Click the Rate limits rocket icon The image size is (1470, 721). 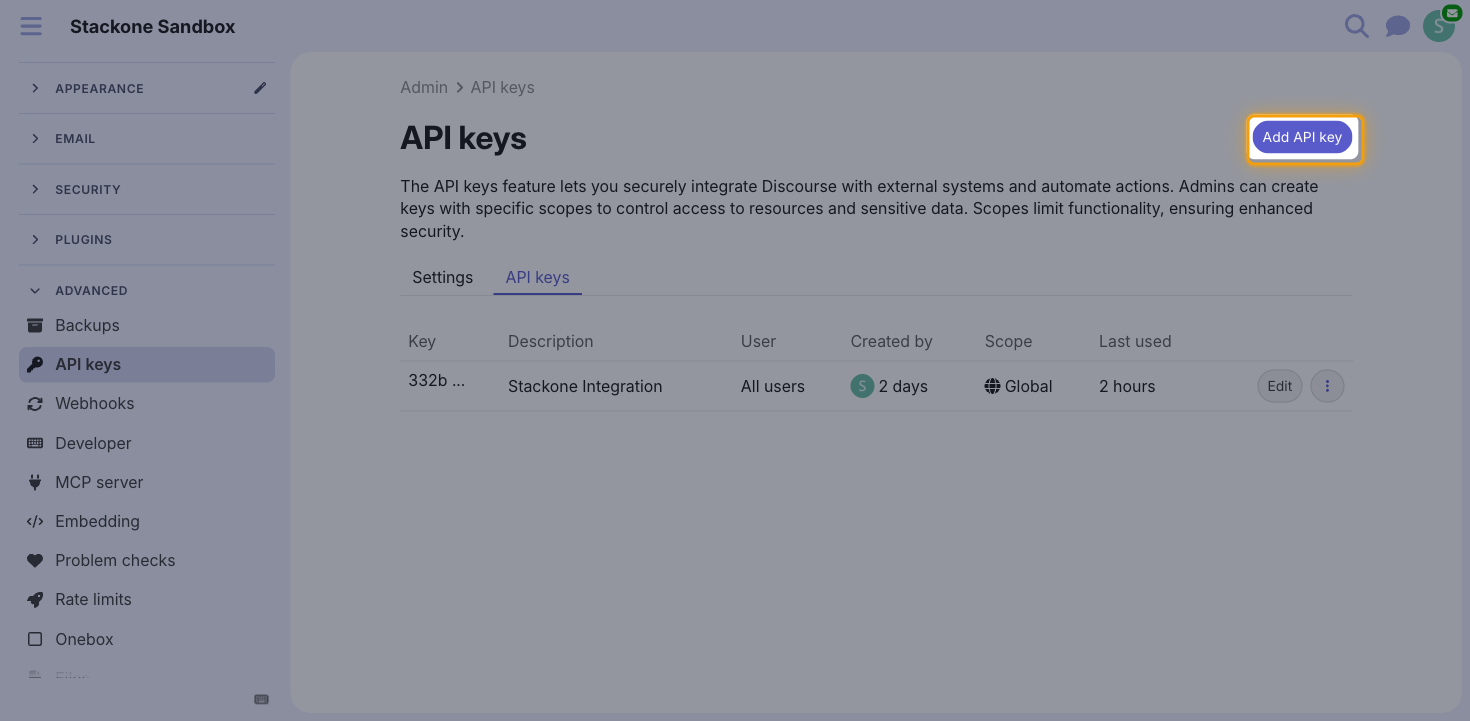(35, 600)
